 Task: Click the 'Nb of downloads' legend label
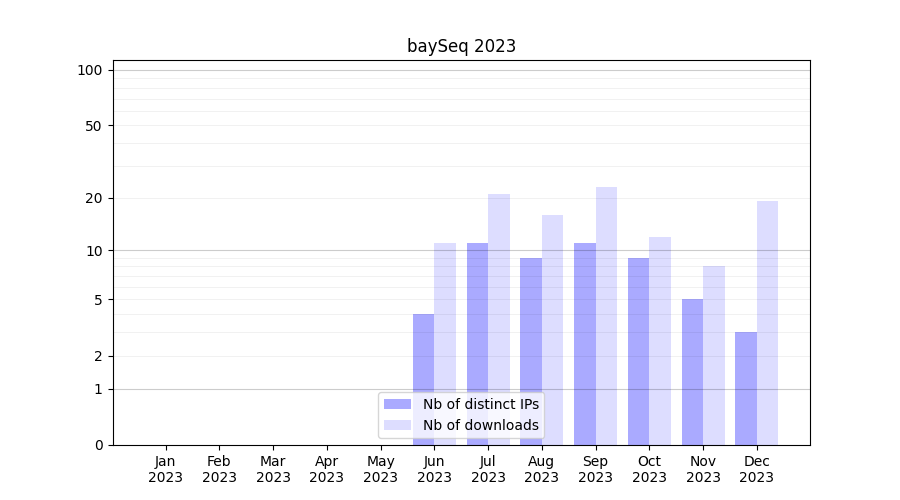(x=480, y=425)
